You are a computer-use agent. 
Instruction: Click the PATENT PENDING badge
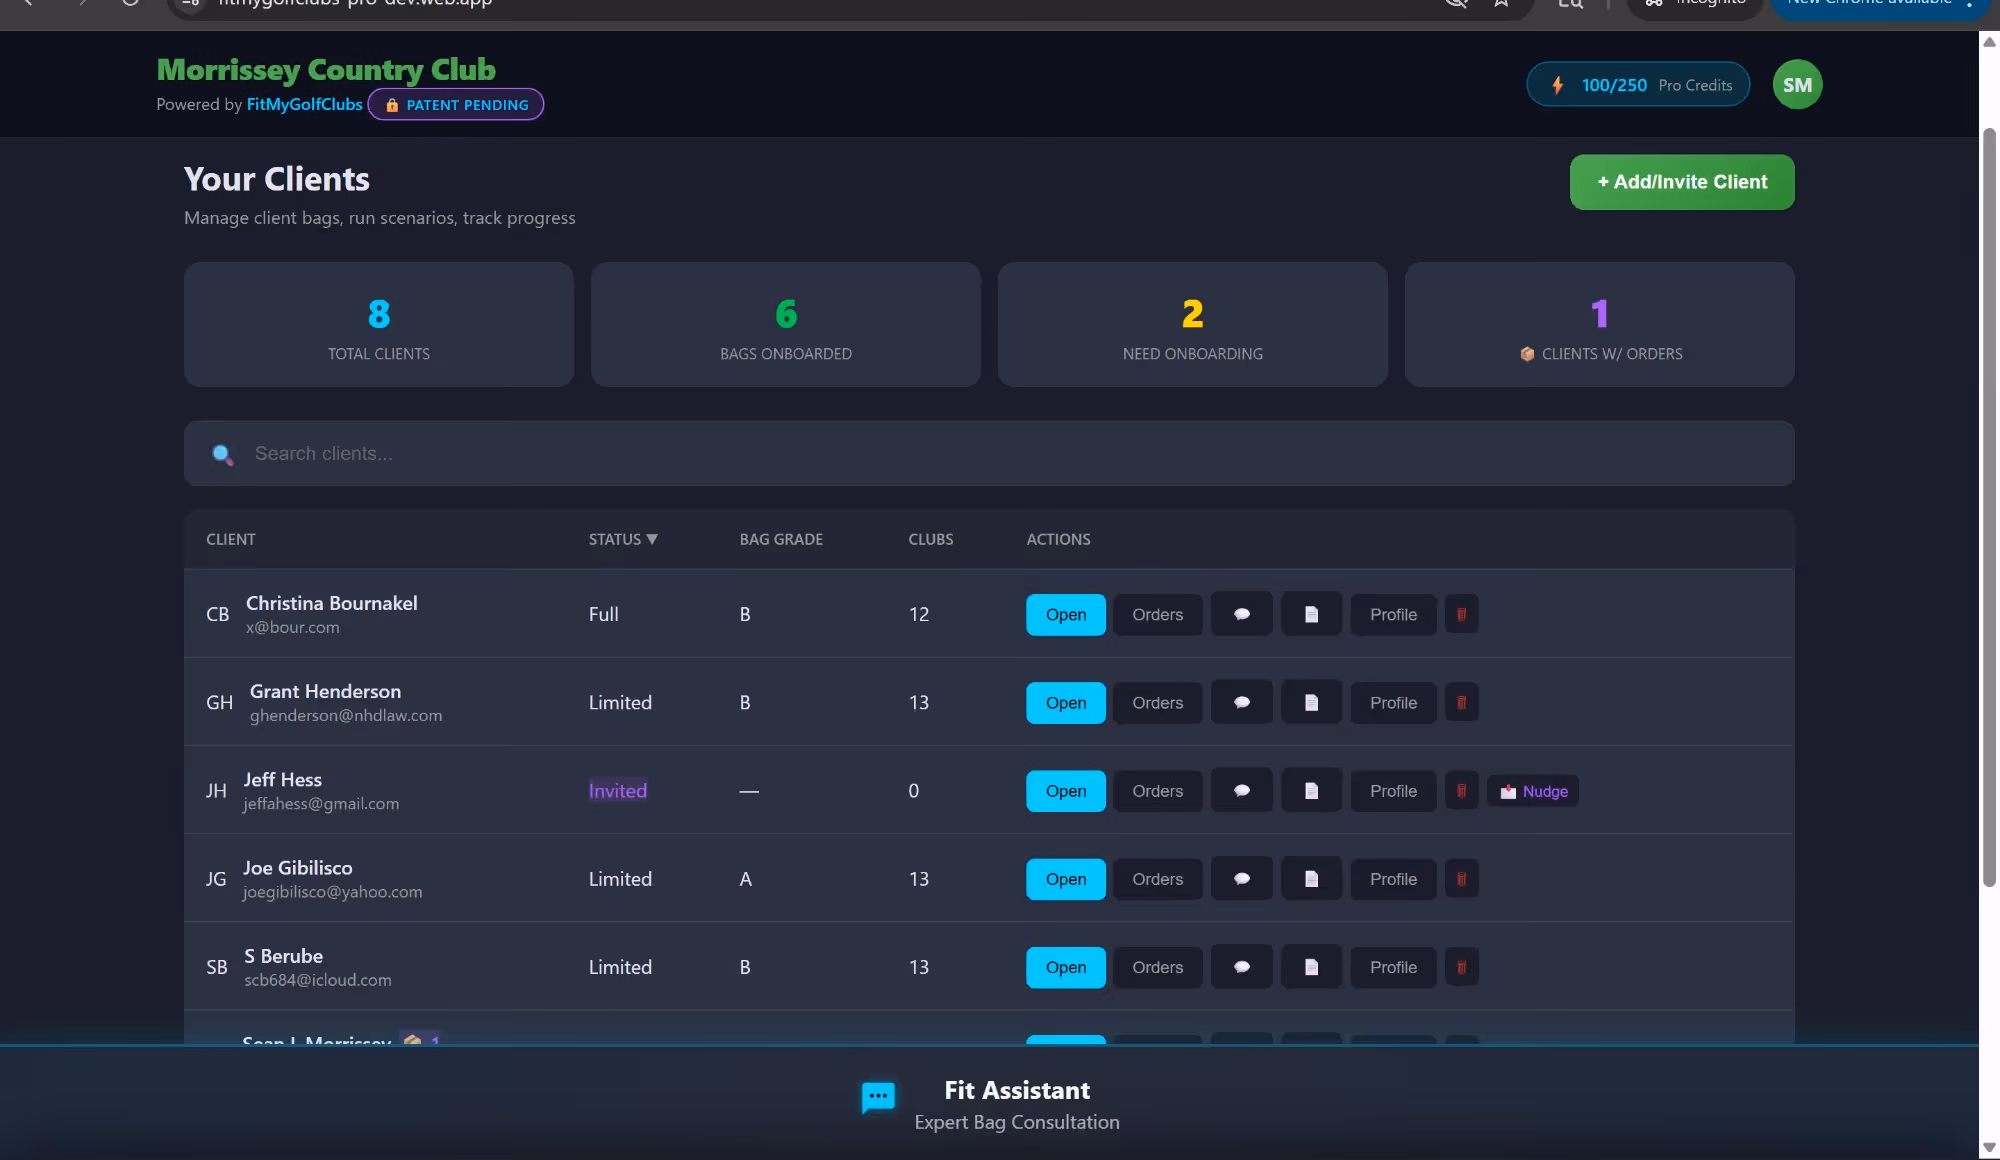point(456,104)
